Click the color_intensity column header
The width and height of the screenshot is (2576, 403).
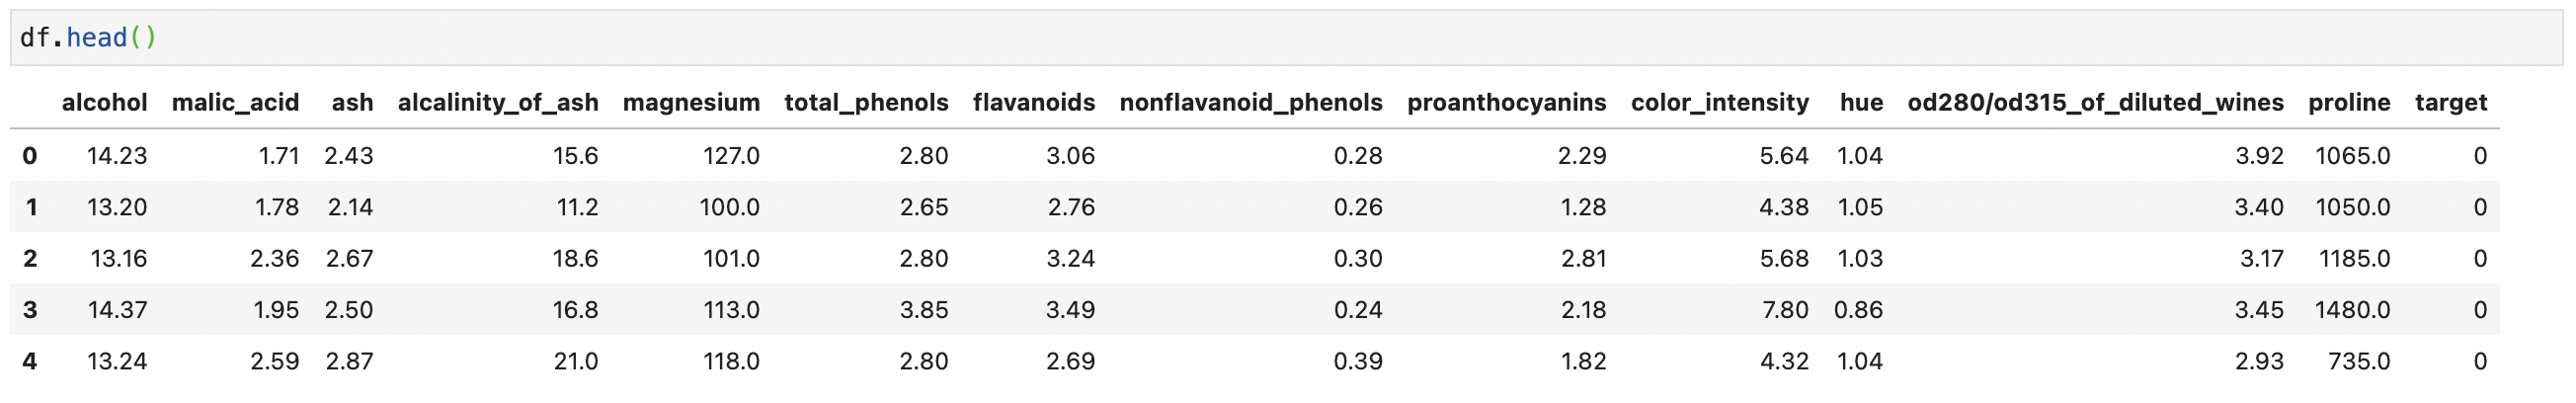click(1719, 103)
